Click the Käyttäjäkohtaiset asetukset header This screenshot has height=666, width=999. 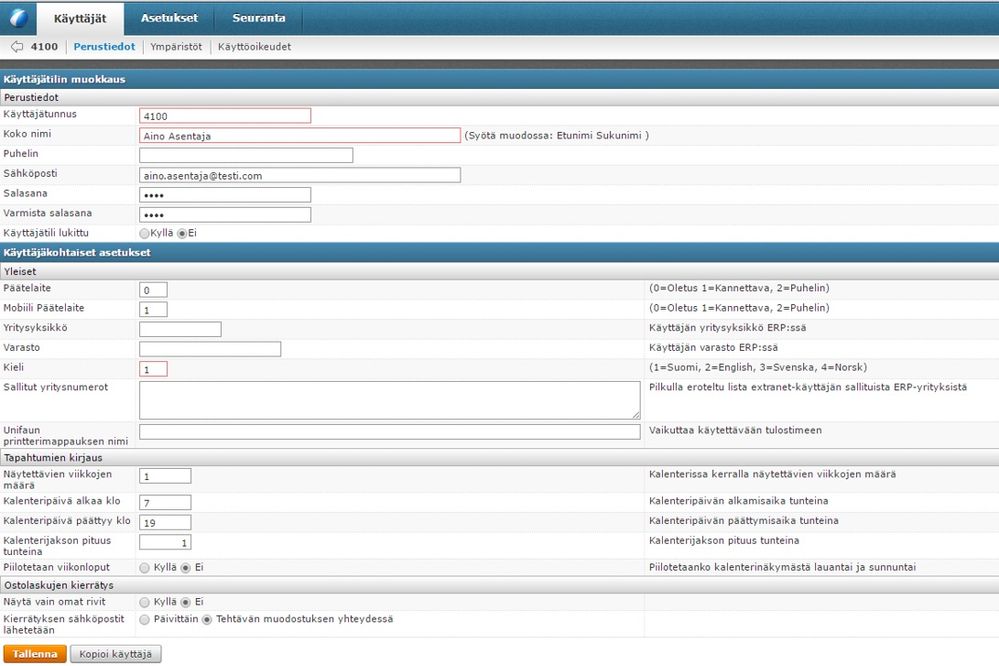coord(77,252)
